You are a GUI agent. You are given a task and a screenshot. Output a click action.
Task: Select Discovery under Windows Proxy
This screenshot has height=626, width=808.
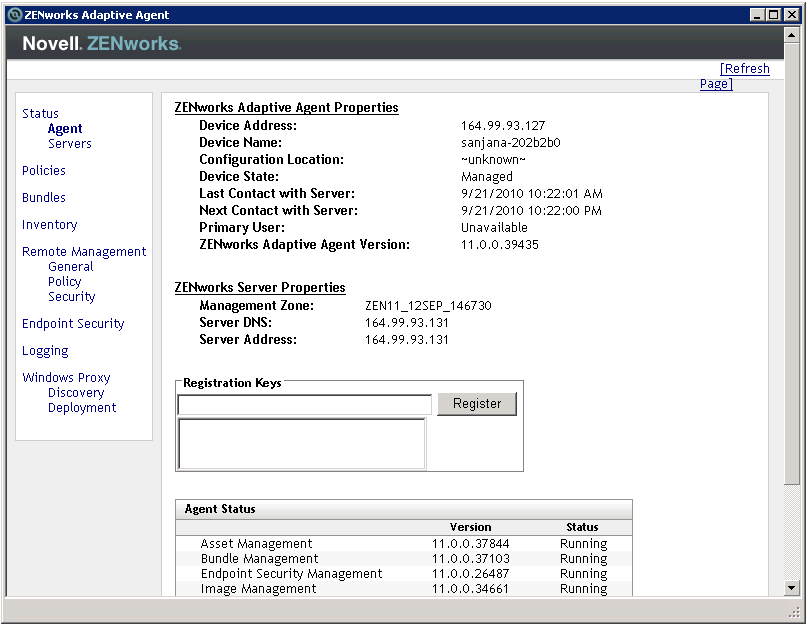tap(76, 393)
